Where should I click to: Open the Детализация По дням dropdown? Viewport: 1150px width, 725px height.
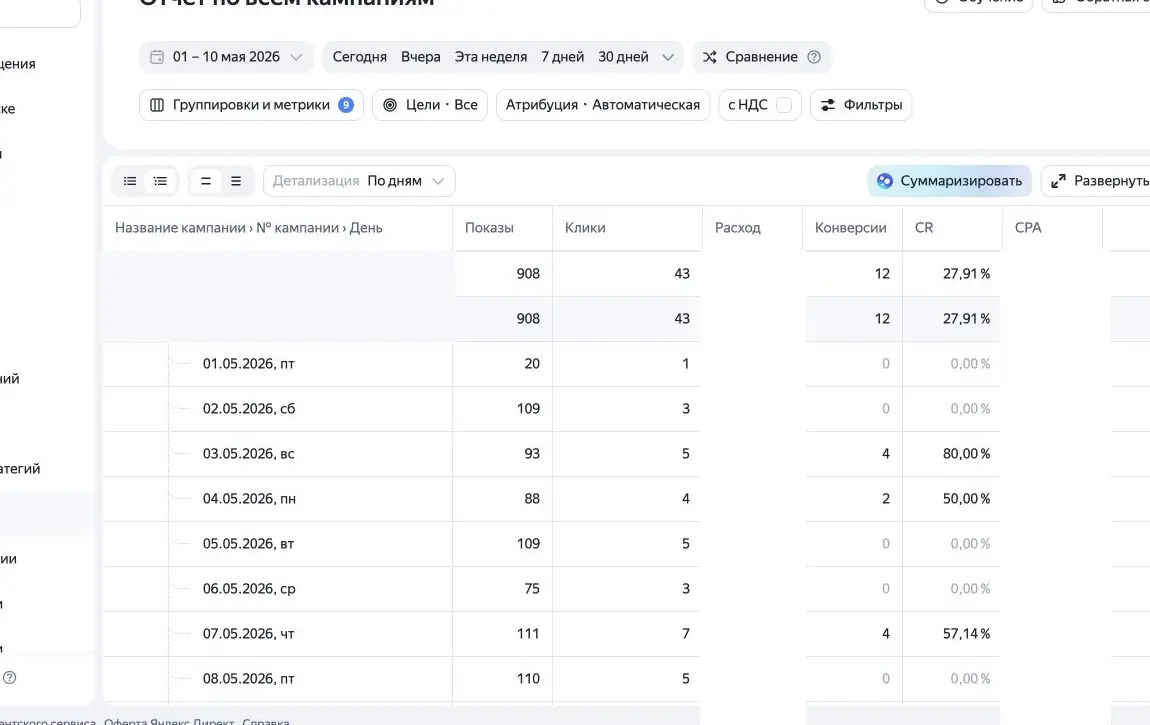[x=359, y=181]
